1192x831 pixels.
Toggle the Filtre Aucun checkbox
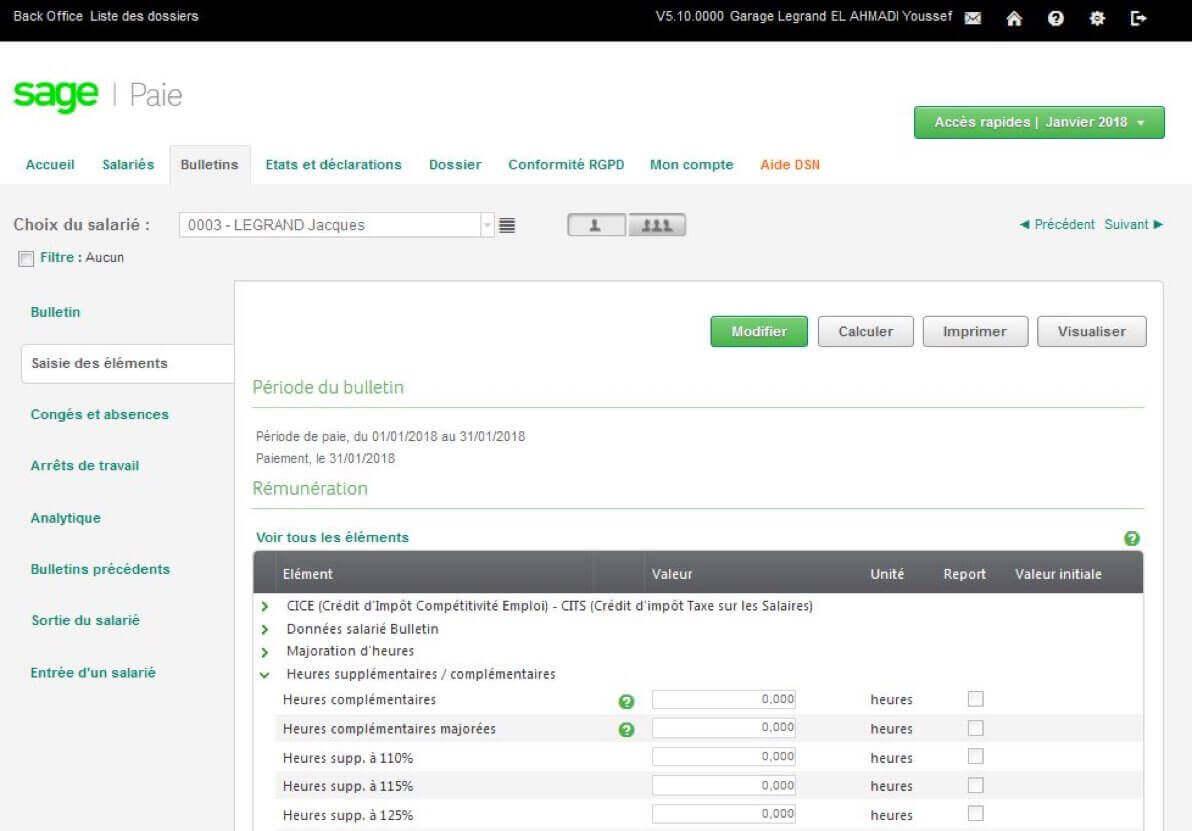(x=25, y=258)
